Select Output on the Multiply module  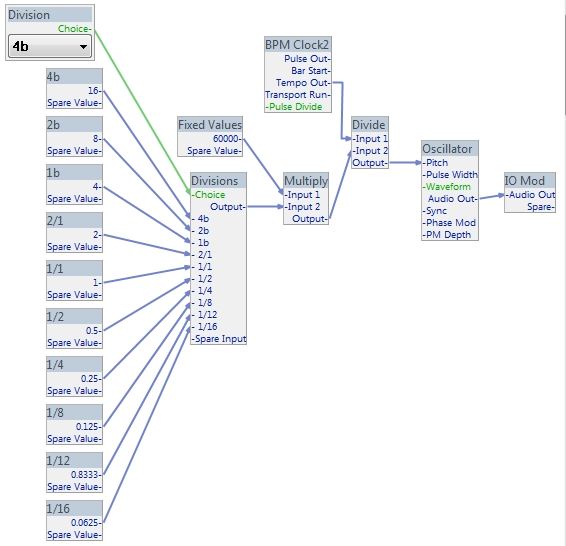click(310, 219)
